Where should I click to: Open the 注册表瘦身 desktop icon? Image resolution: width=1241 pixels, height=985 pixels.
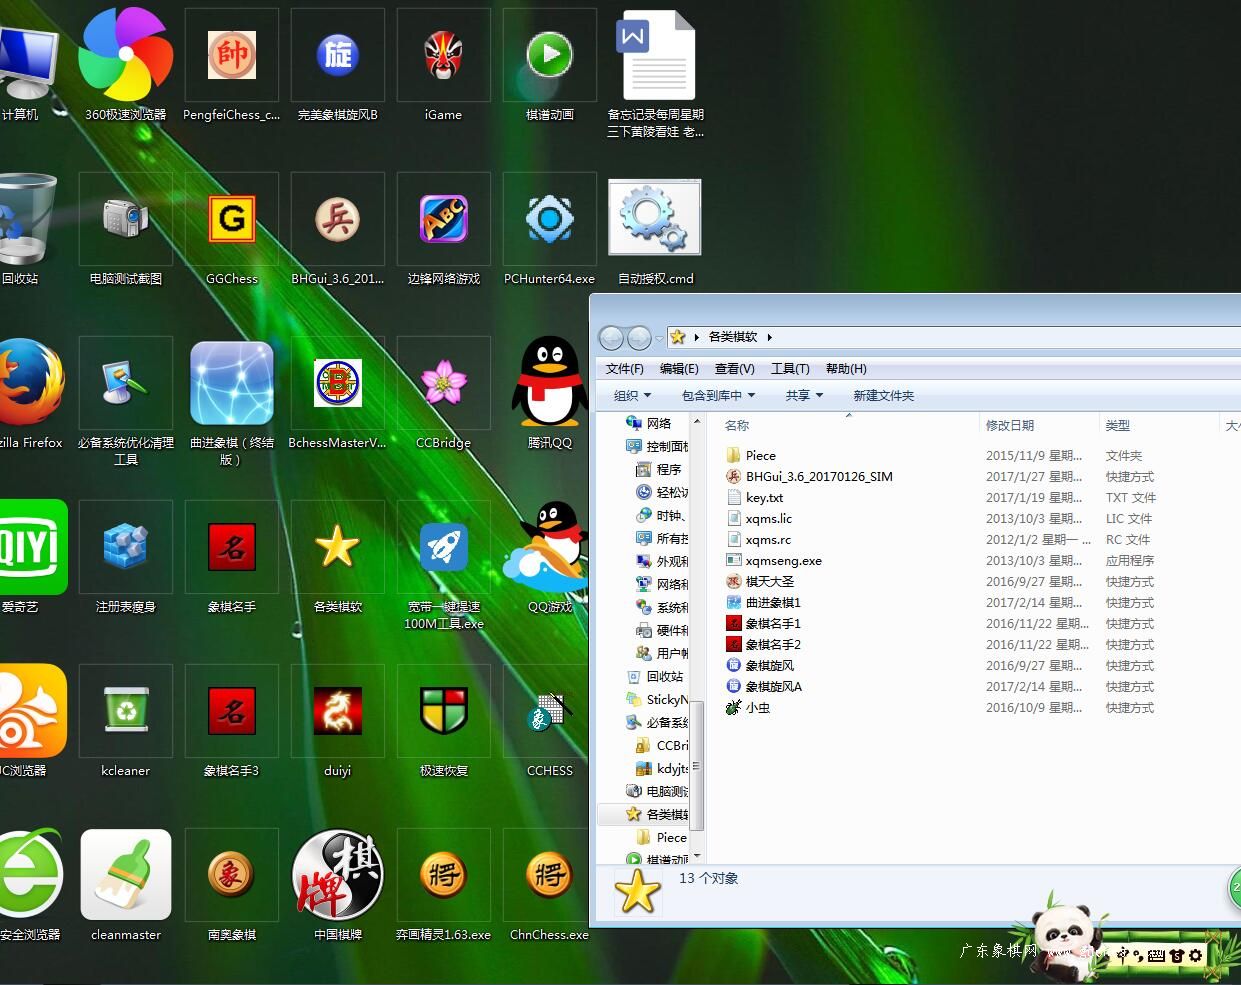pos(126,558)
